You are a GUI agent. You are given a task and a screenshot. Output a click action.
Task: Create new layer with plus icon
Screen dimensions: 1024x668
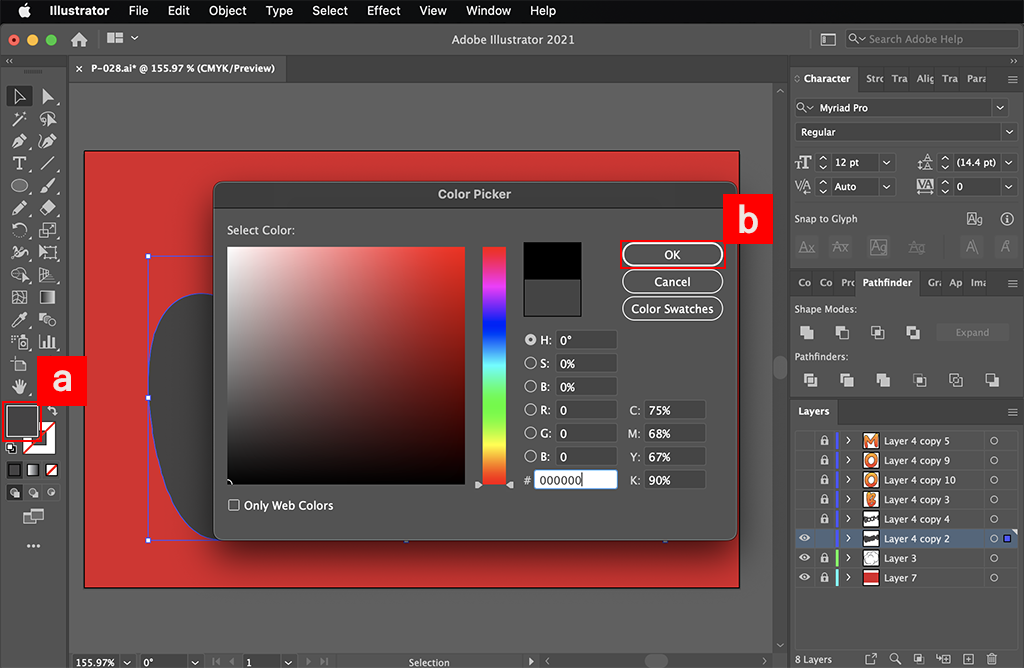pos(968,659)
